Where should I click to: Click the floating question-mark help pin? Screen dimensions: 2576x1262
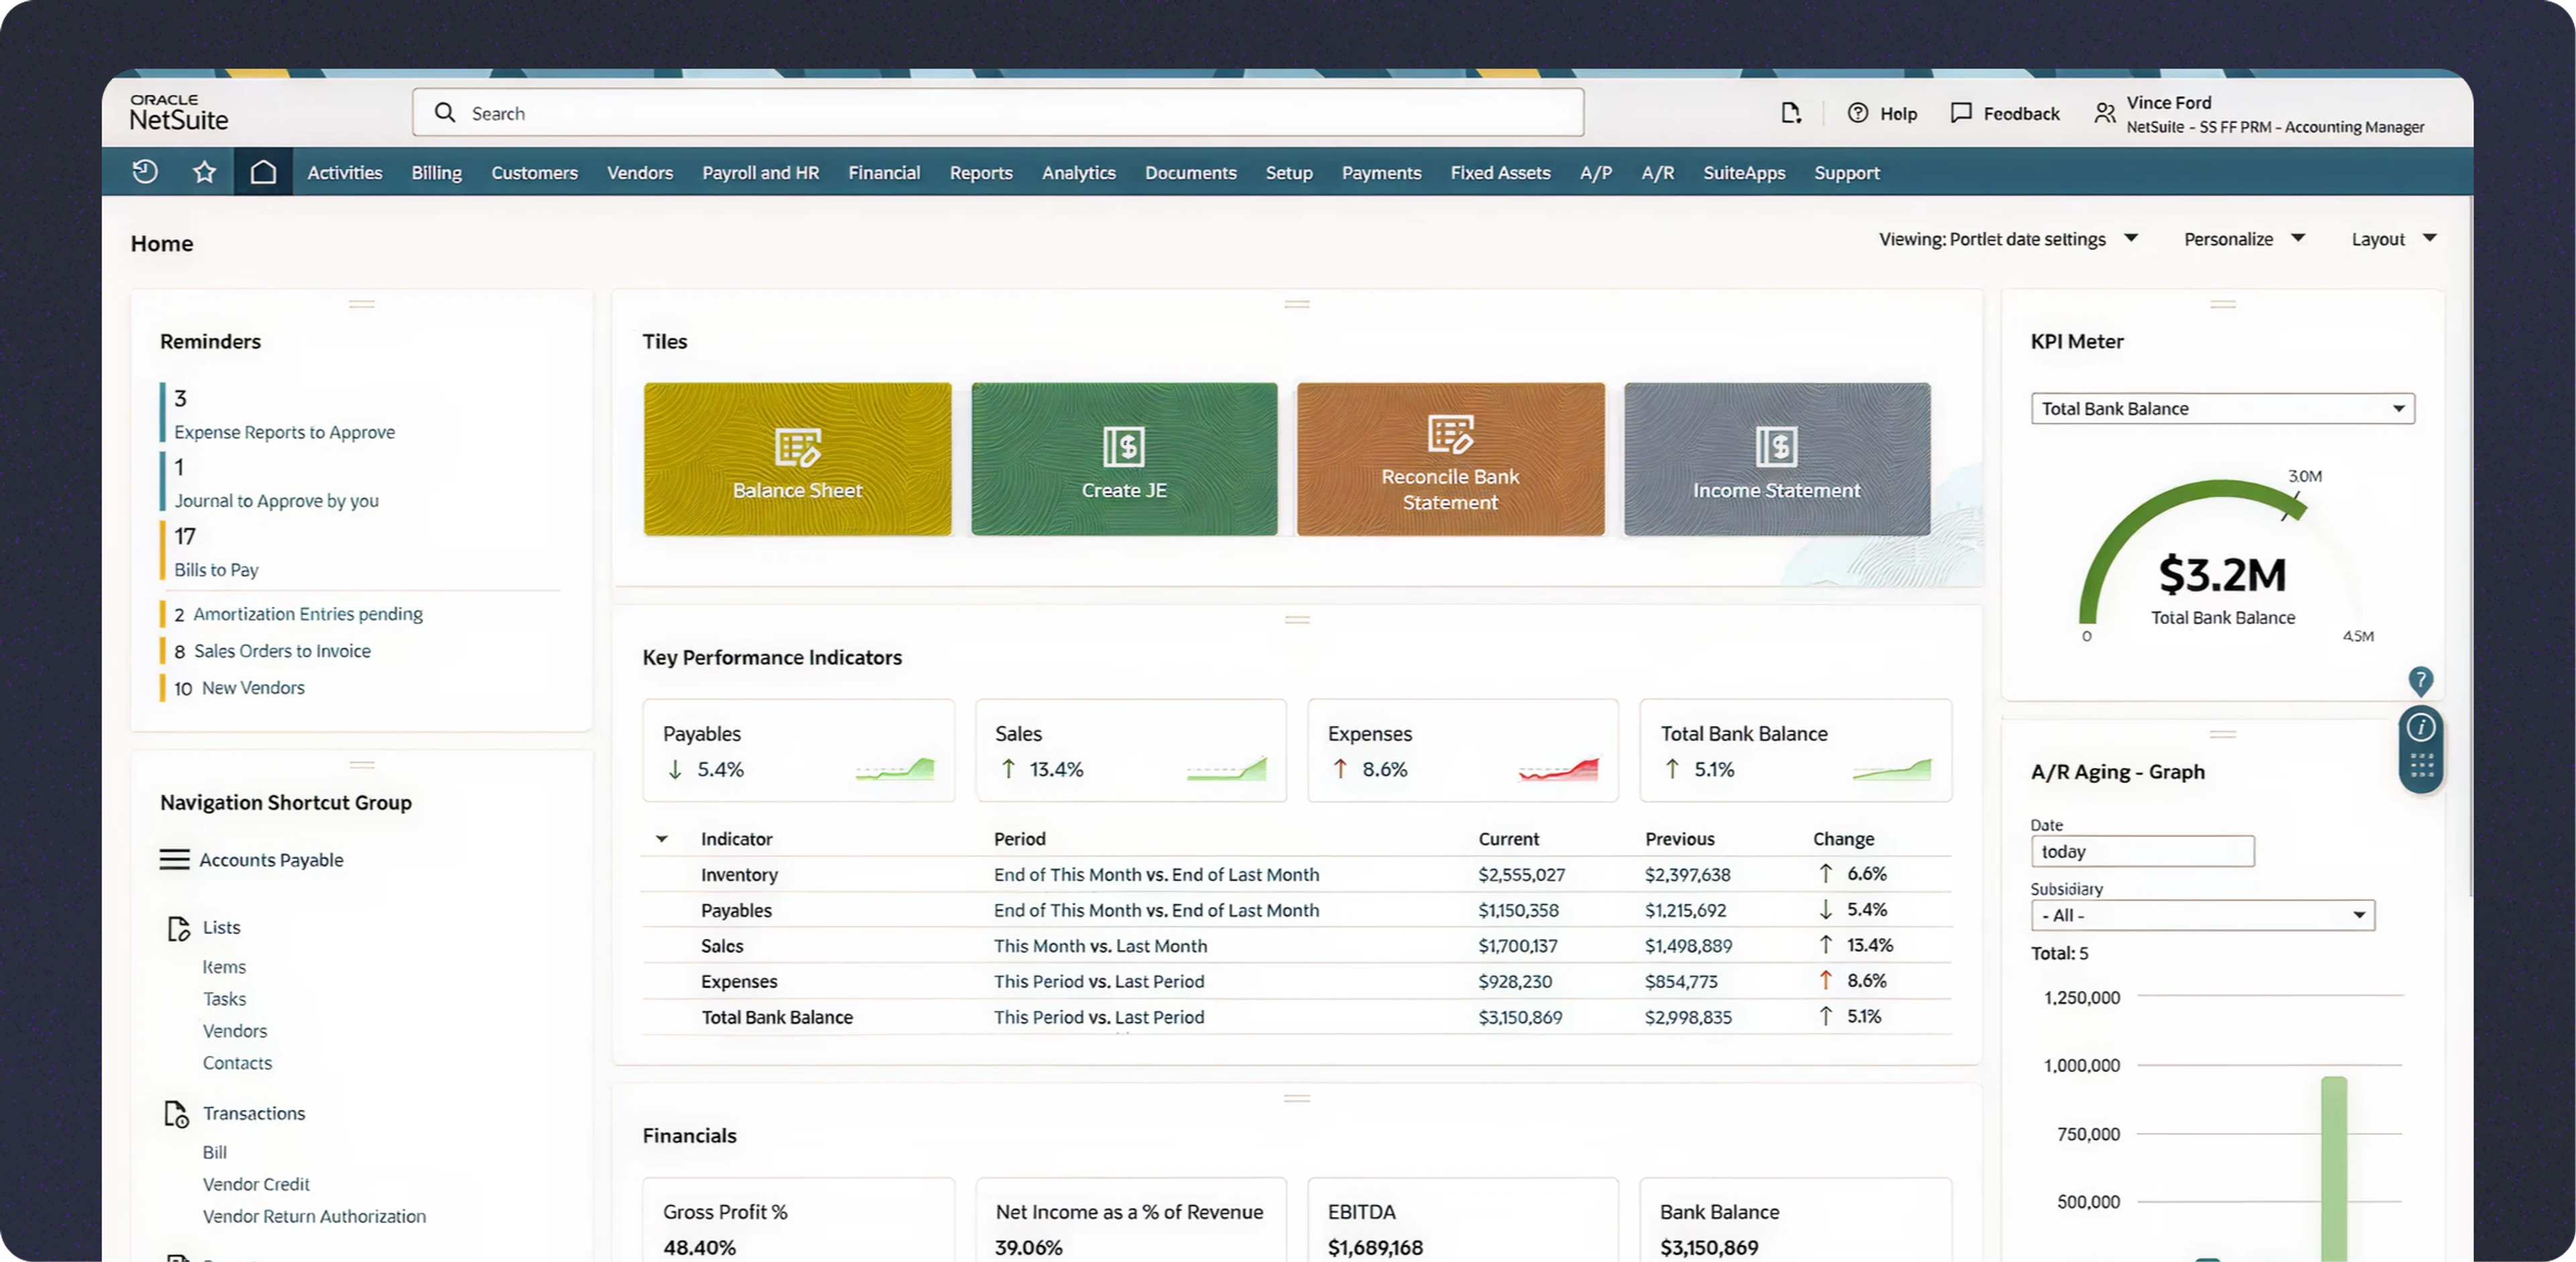point(2420,682)
